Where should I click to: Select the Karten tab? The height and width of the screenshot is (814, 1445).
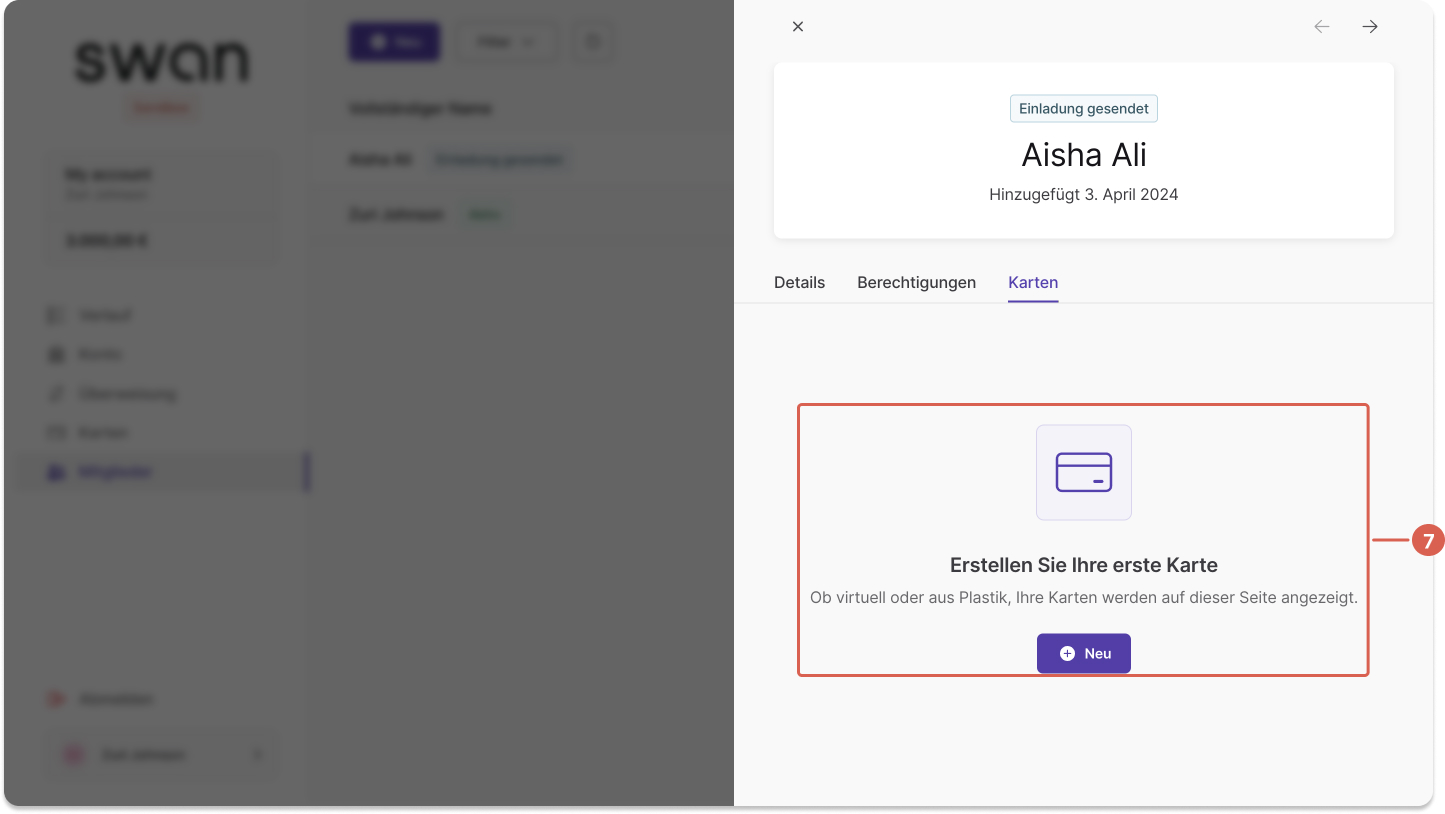click(x=1033, y=282)
